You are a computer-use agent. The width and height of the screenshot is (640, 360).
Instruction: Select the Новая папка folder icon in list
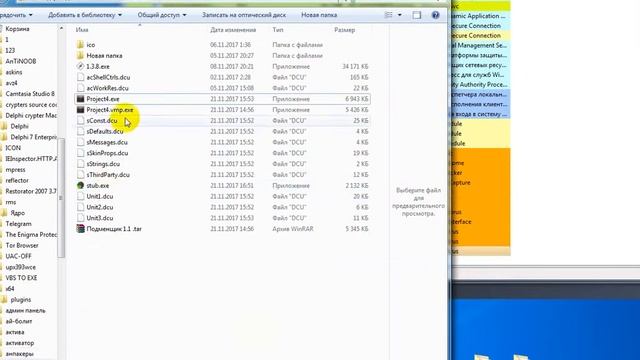(80, 56)
